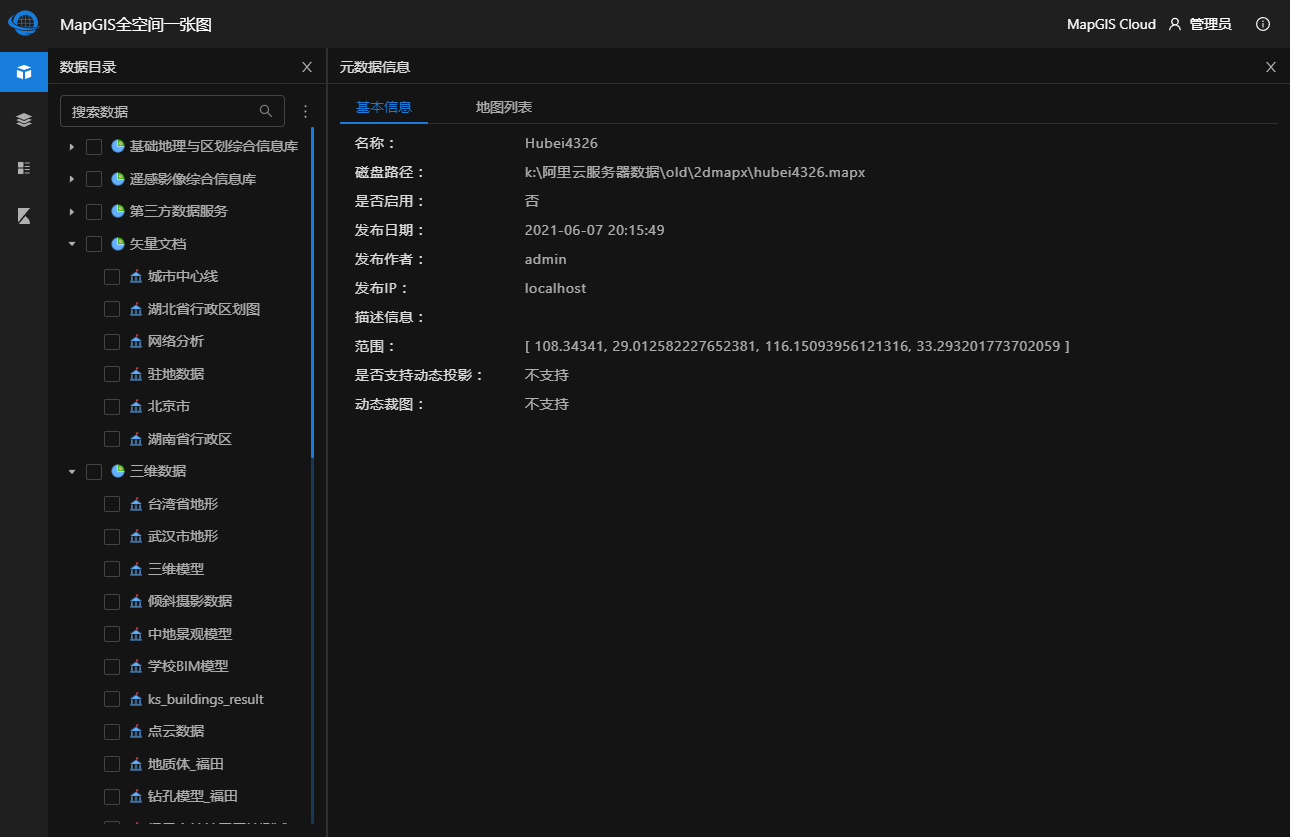Click the MapGIS globe logo icon
1290x837 pixels.
point(23,23)
